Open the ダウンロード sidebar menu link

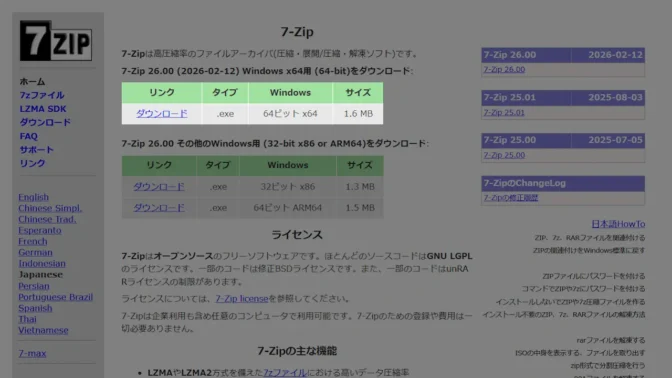tap(45, 123)
